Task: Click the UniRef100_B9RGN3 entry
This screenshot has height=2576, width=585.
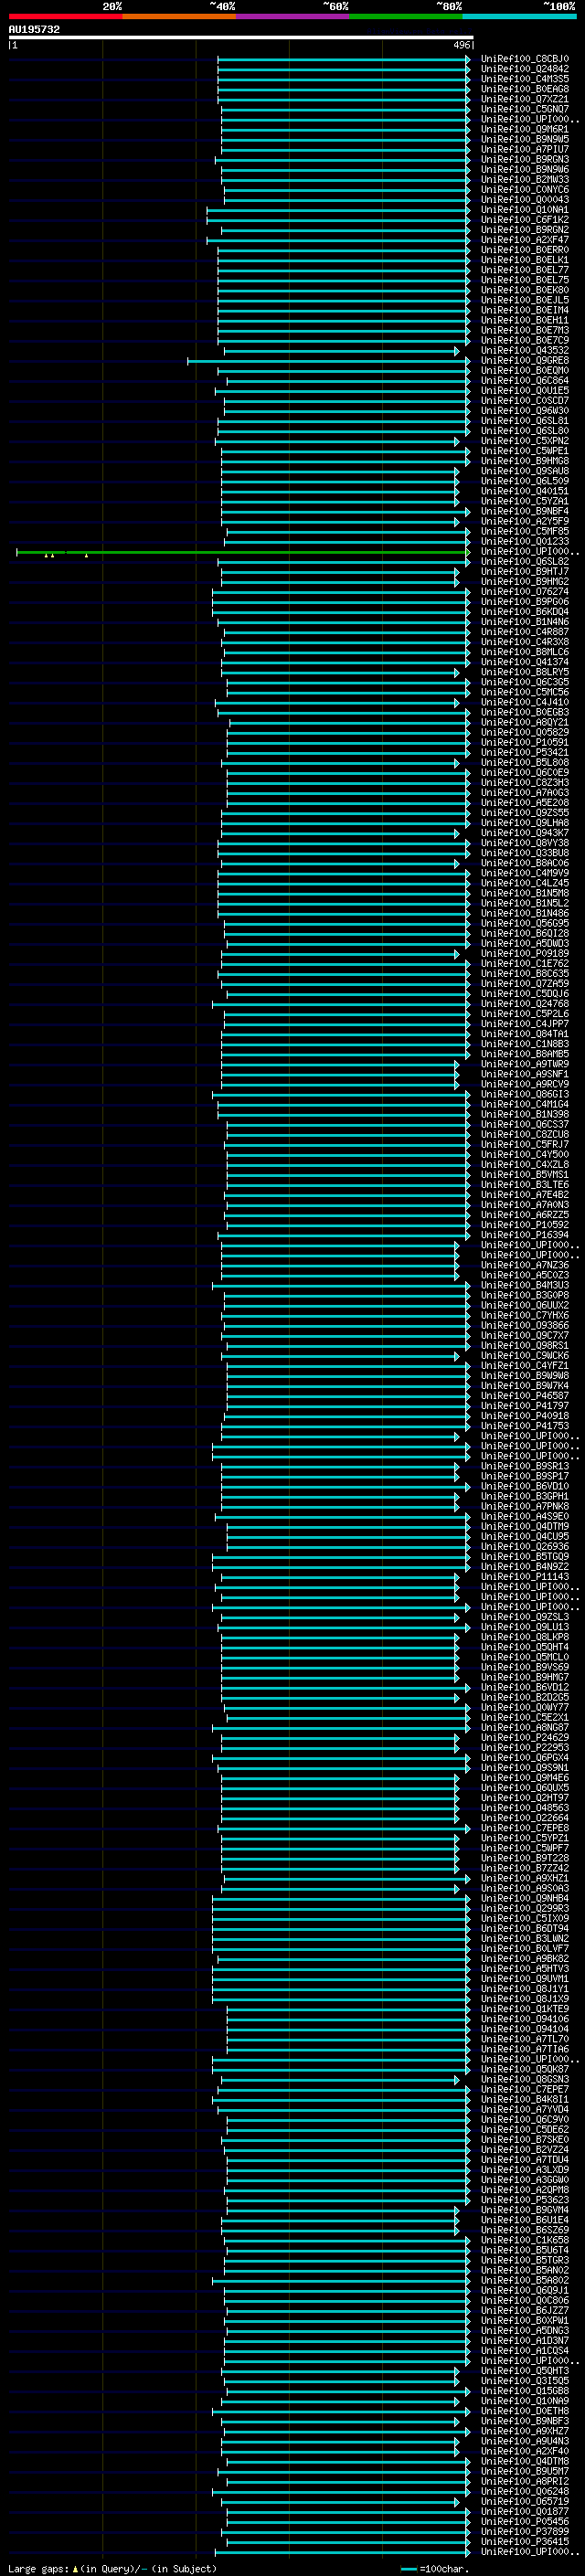Action: pos(525,159)
